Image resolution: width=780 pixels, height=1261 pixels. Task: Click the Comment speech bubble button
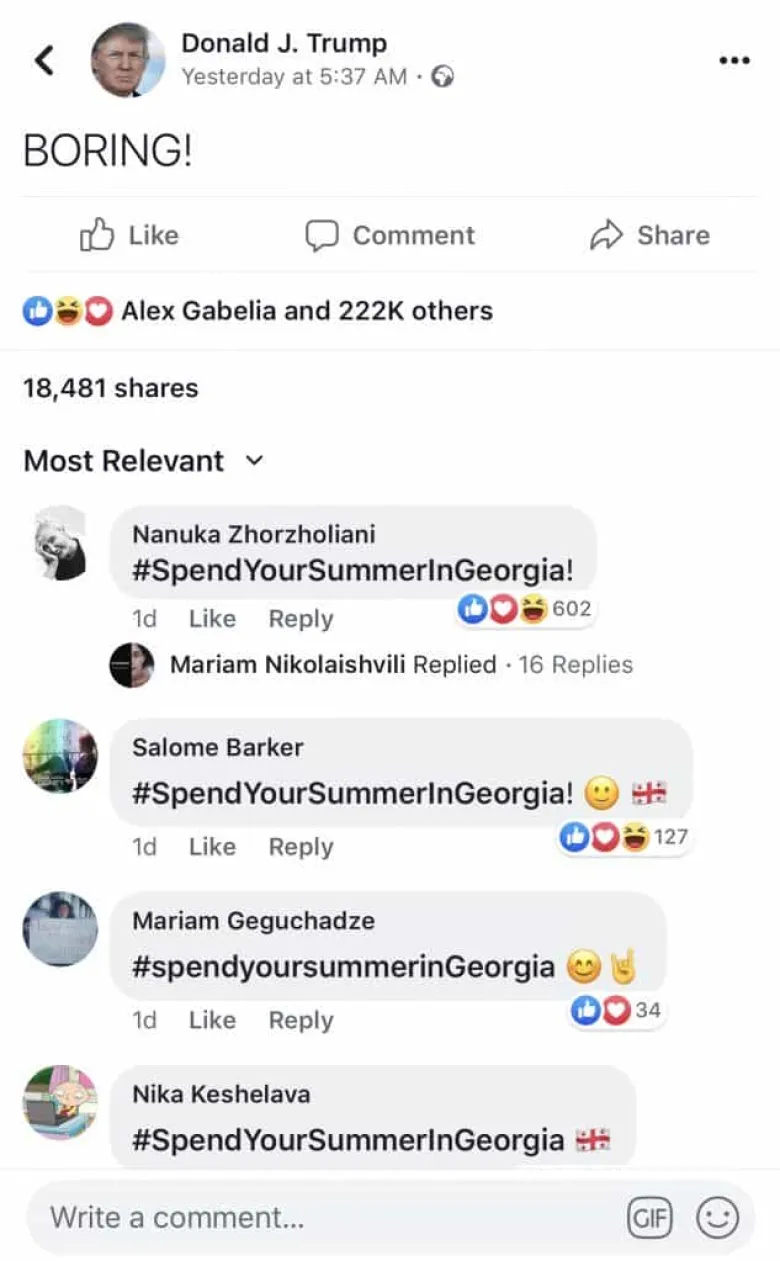click(x=390, y=236)
